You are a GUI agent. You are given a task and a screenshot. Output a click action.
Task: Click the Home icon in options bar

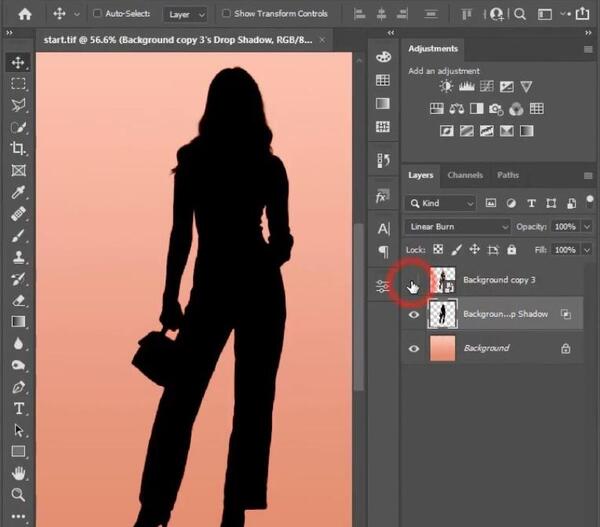tap(25, 14)
